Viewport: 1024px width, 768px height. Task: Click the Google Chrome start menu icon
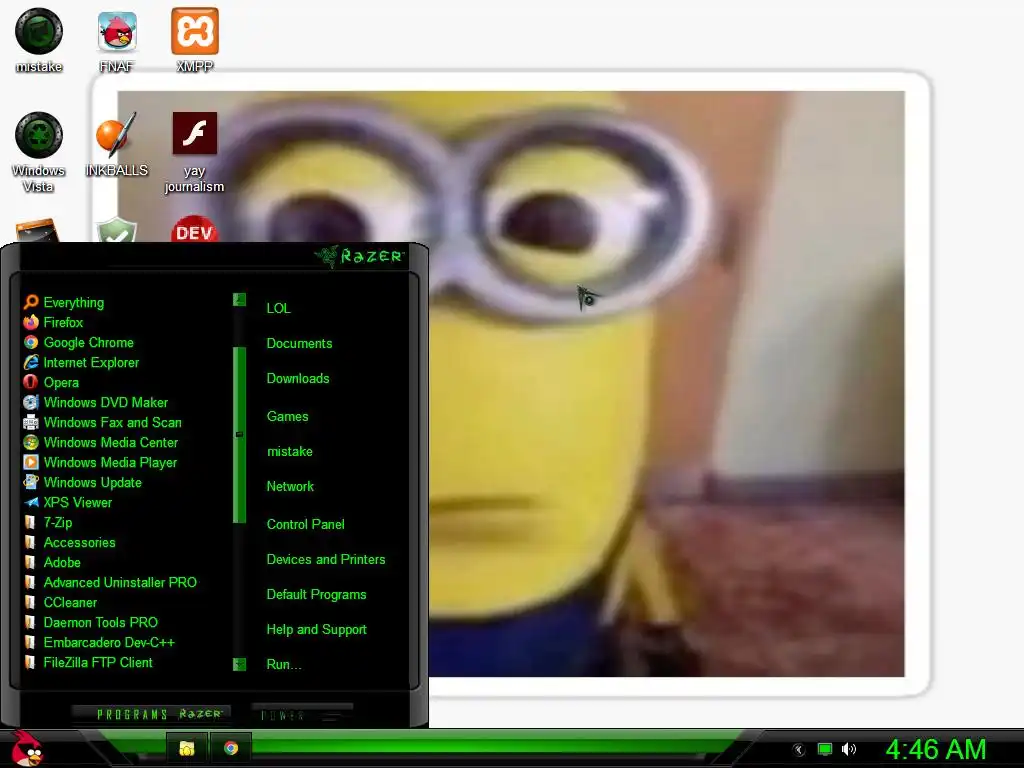pyautogui.click(x=31, y=342)
